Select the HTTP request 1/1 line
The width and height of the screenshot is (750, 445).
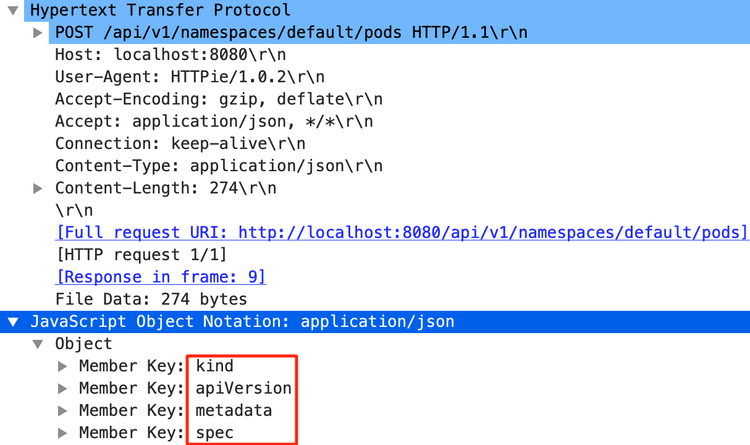coord(141,254)
